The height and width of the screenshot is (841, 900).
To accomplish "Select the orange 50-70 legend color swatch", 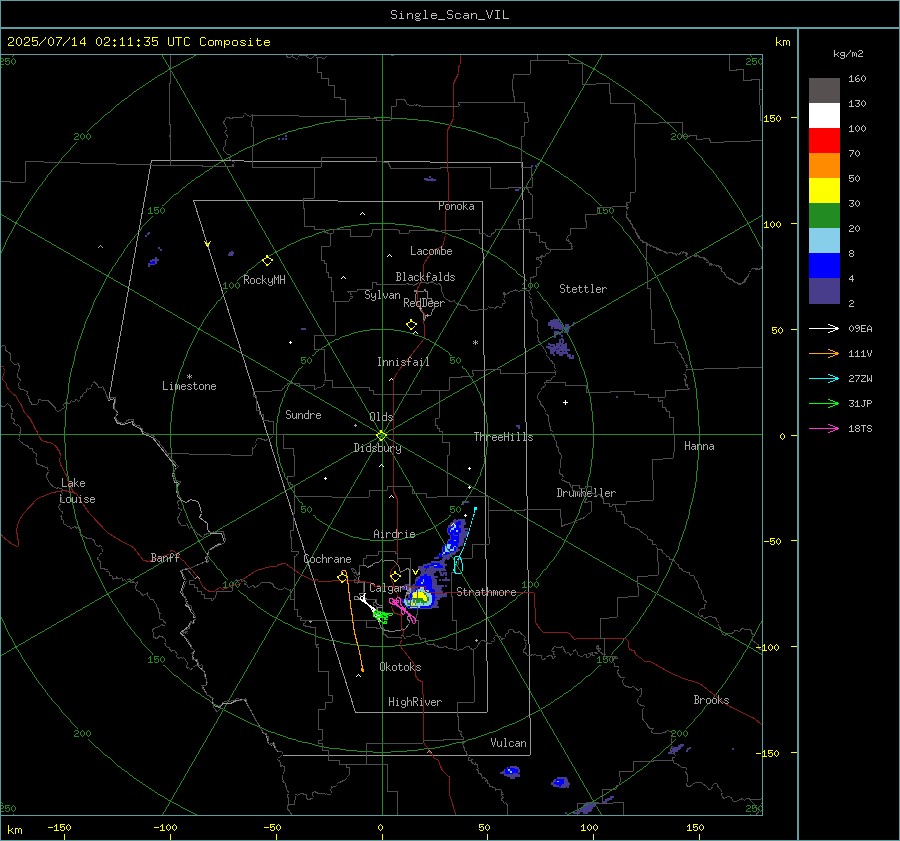I will click(824, 166).
